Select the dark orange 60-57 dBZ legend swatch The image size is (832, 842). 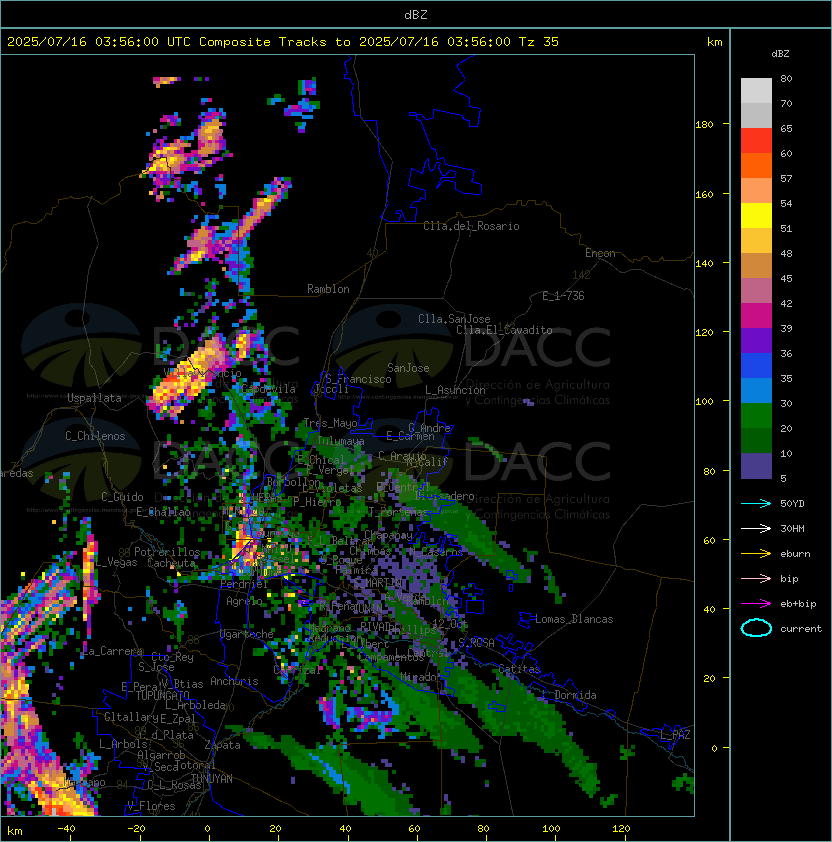pos(756,165)
